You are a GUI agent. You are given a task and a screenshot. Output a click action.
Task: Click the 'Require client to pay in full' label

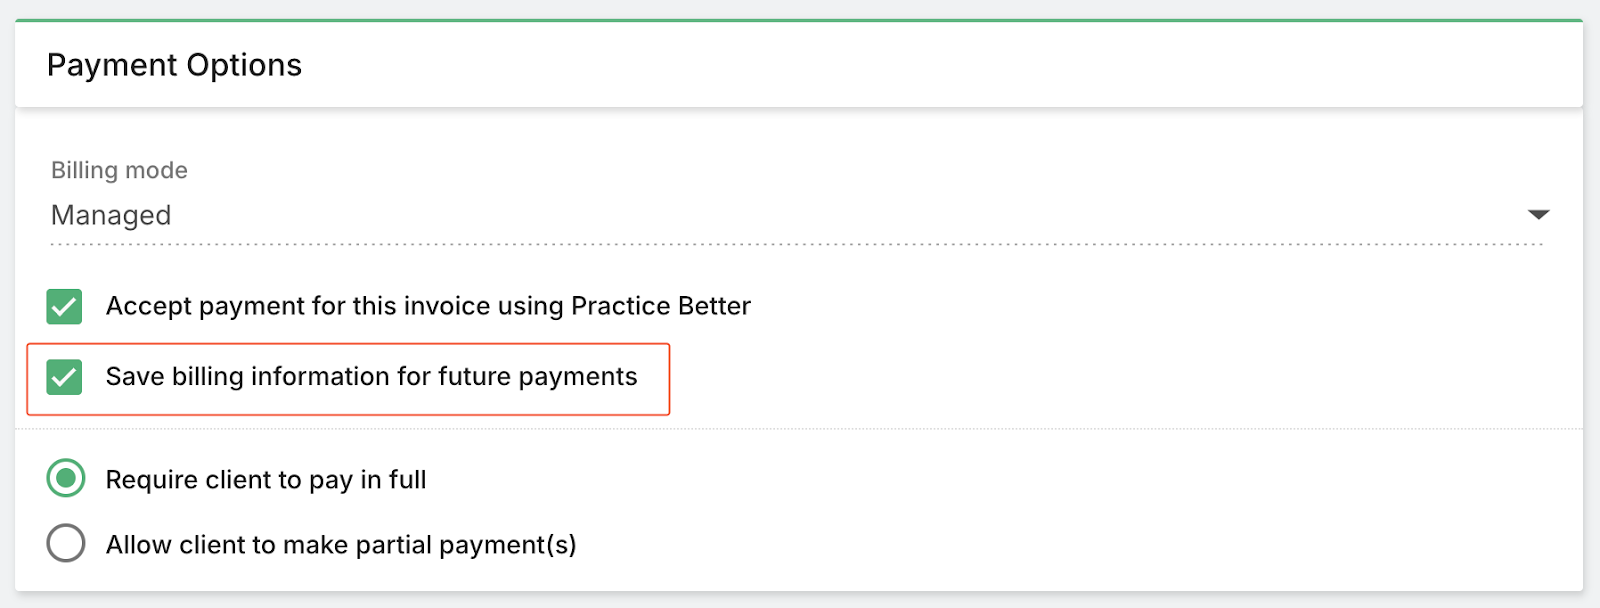pos(266,480)
